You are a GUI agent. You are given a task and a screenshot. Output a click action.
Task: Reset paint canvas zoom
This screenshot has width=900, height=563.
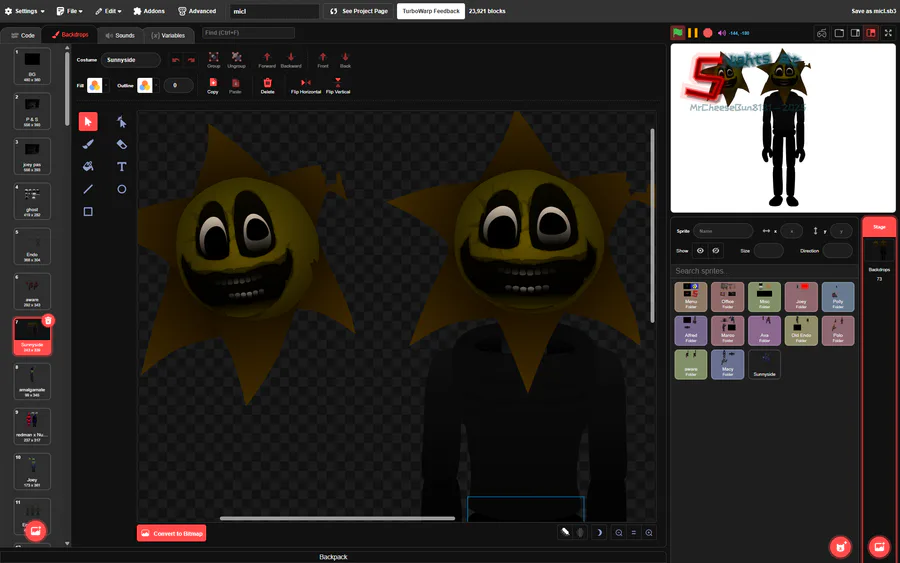point(634,533)
